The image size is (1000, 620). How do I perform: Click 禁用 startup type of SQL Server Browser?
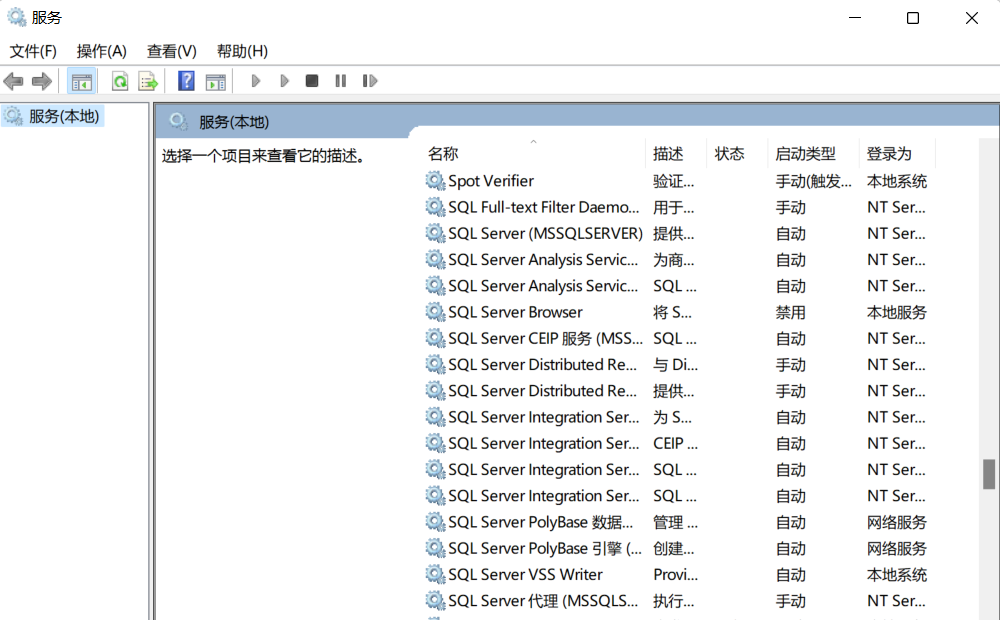point(790,312)
